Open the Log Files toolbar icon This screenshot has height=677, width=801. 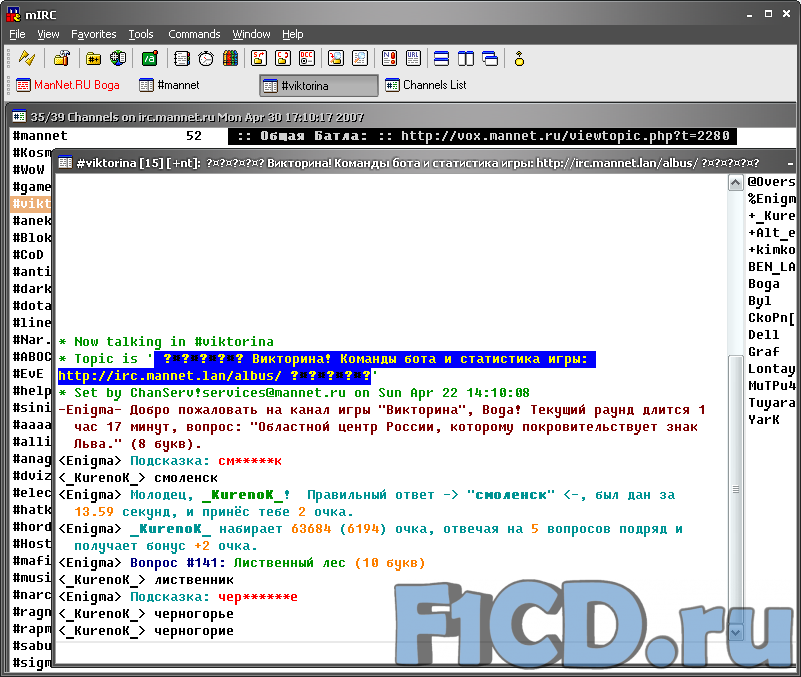(x=360, y=58)
